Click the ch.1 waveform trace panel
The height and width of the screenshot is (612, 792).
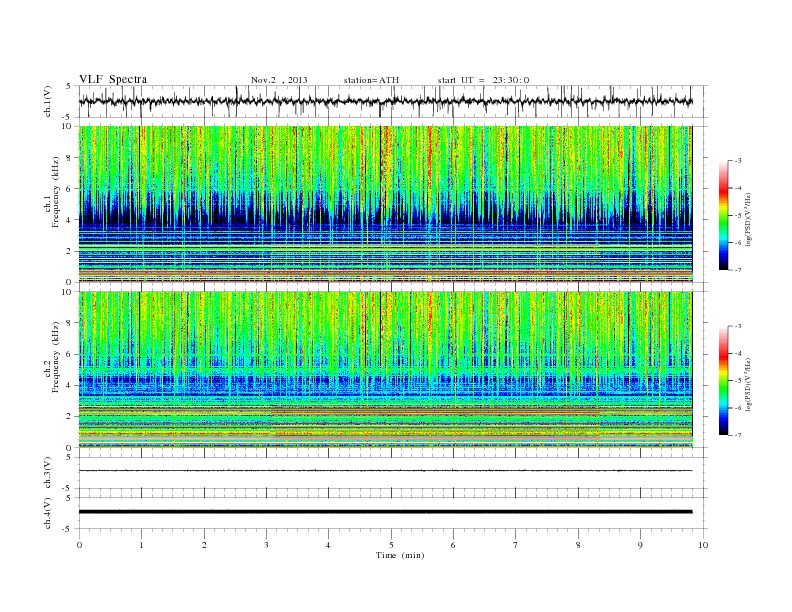pos(393,101)
